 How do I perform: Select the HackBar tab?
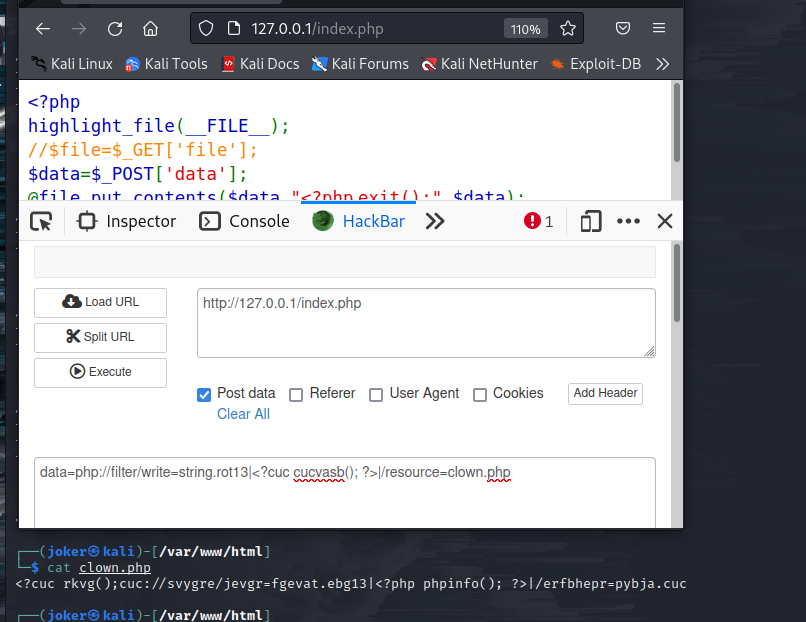[359, 222]
